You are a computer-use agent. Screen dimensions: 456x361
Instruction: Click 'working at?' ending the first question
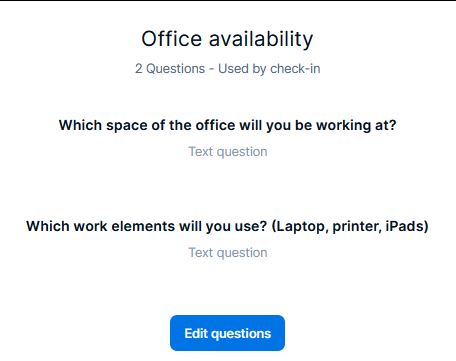click(356, 126)
